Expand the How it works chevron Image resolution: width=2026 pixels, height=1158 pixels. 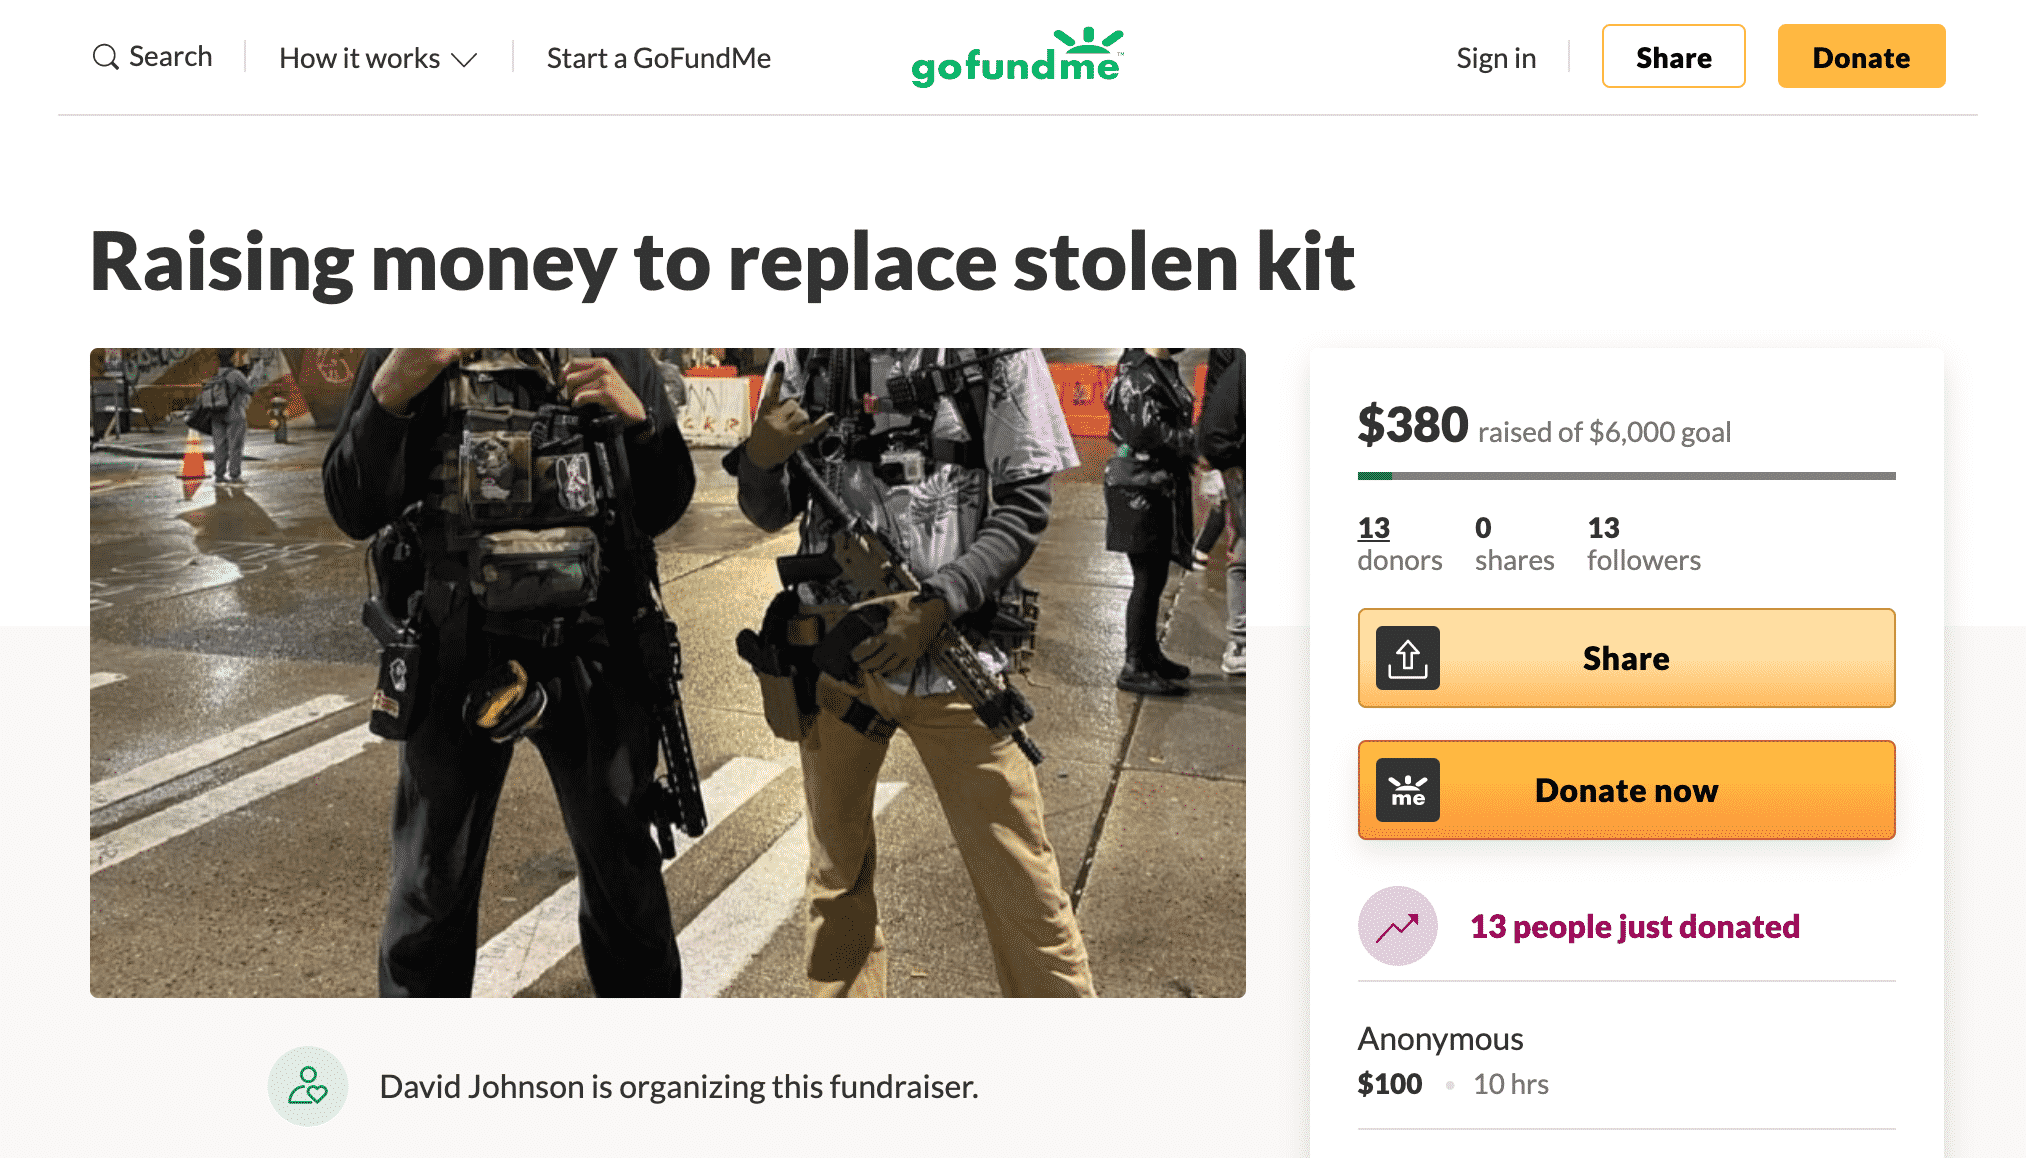(464, 60)
